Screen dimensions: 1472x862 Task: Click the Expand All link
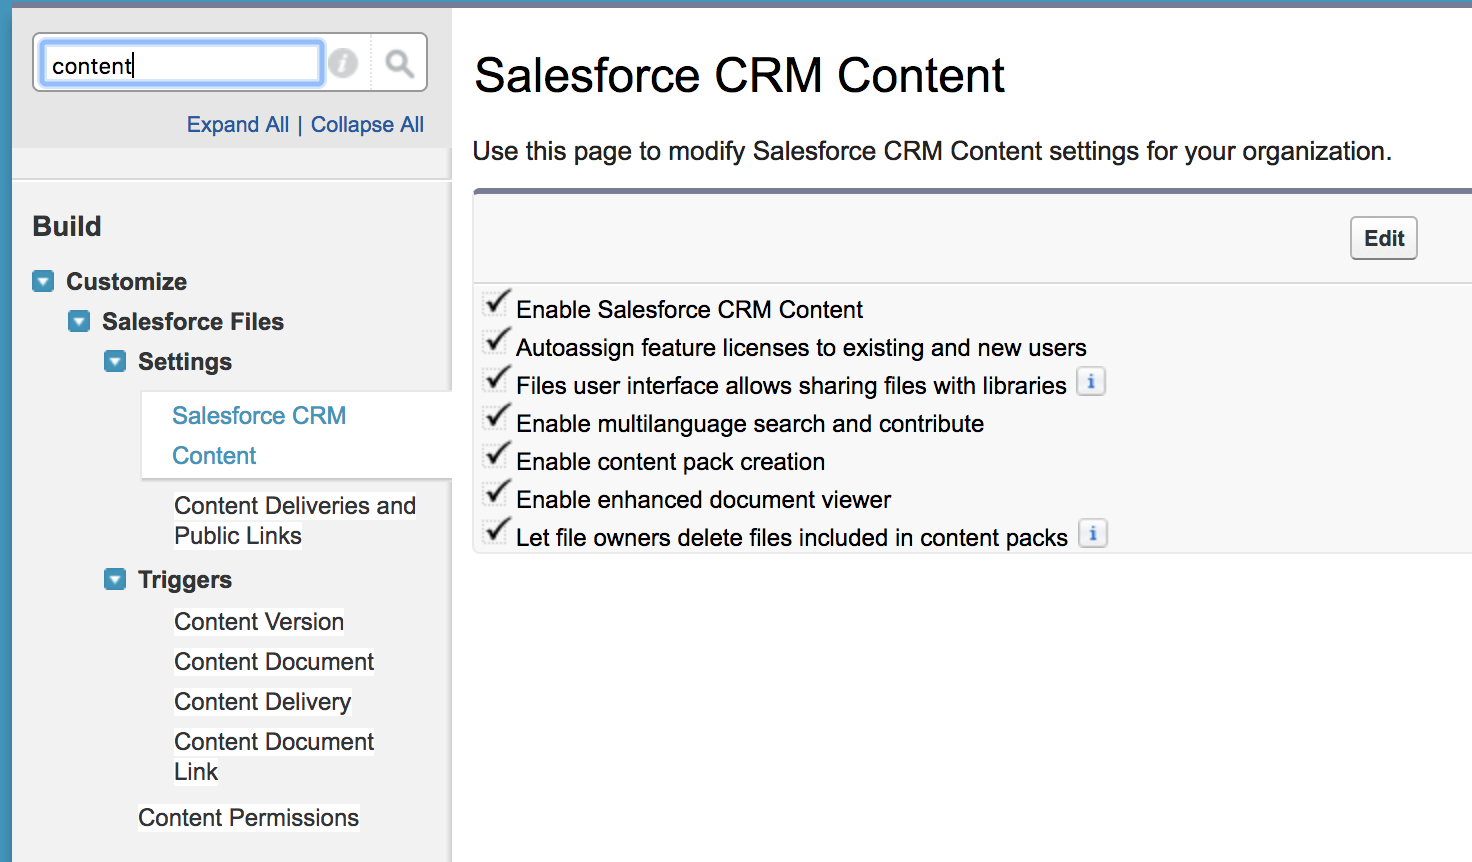(238, 125)
